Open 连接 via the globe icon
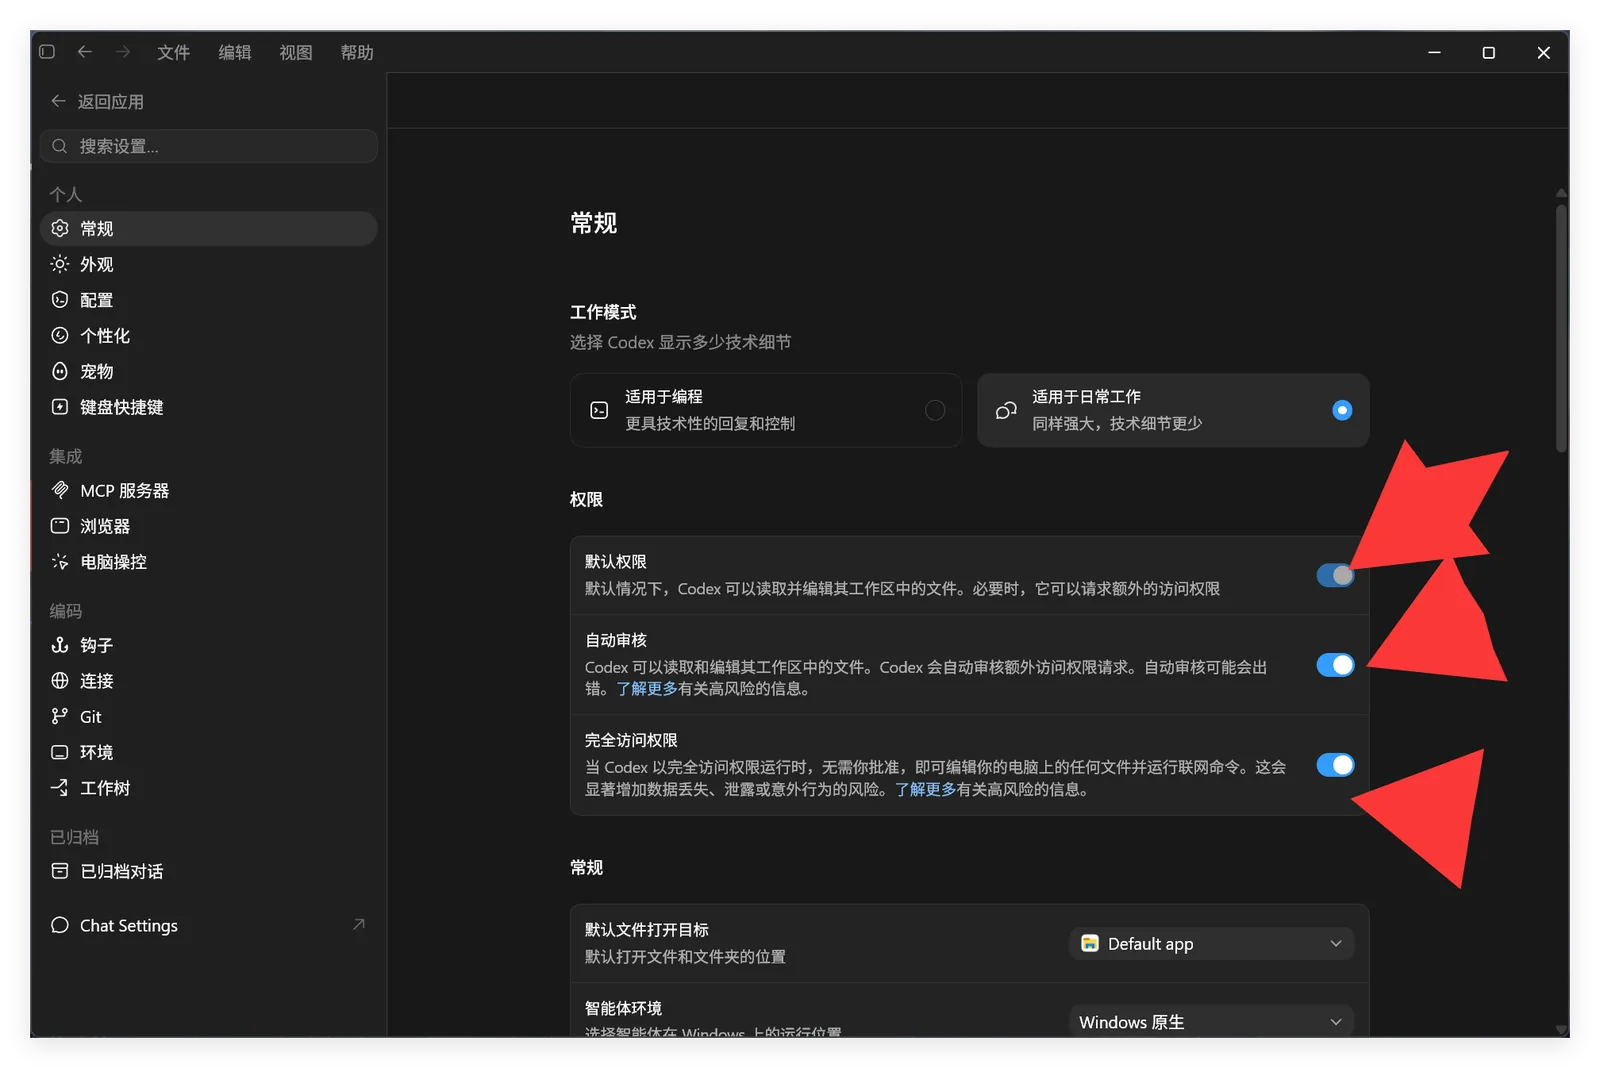The image size is (1600, 1068). tap(60, 681)
